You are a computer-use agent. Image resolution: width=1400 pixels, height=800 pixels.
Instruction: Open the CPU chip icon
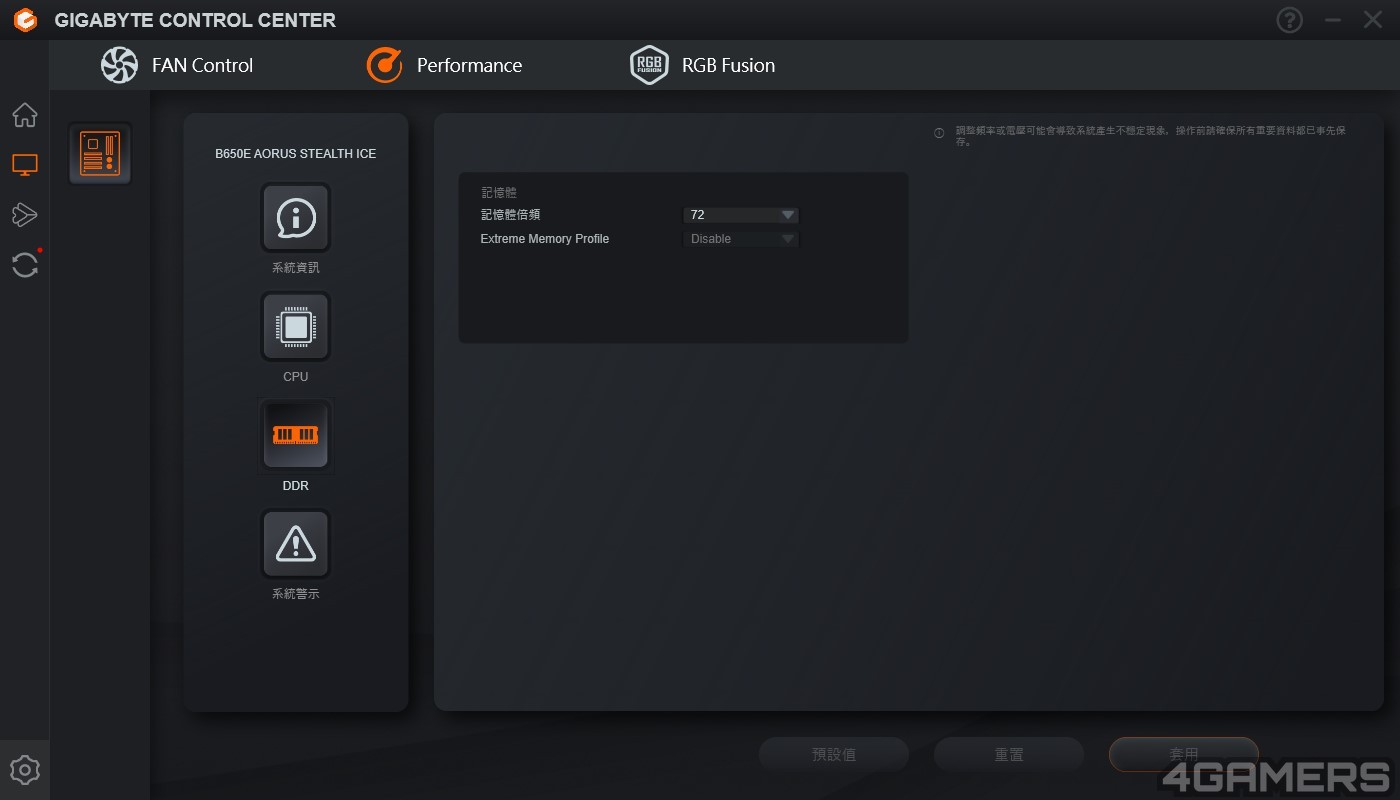coord(296,326)
